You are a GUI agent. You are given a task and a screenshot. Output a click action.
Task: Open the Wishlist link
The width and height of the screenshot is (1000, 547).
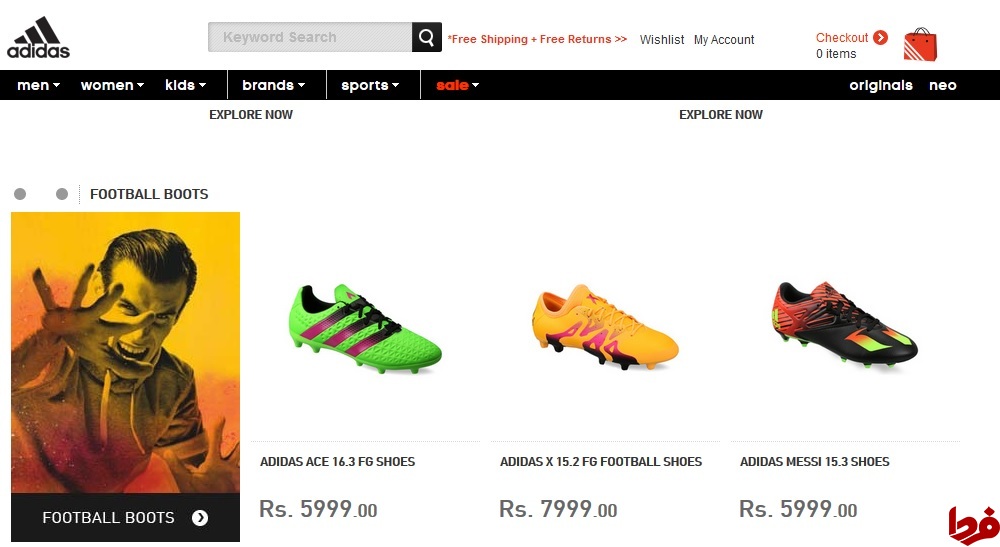click(662, 40)
